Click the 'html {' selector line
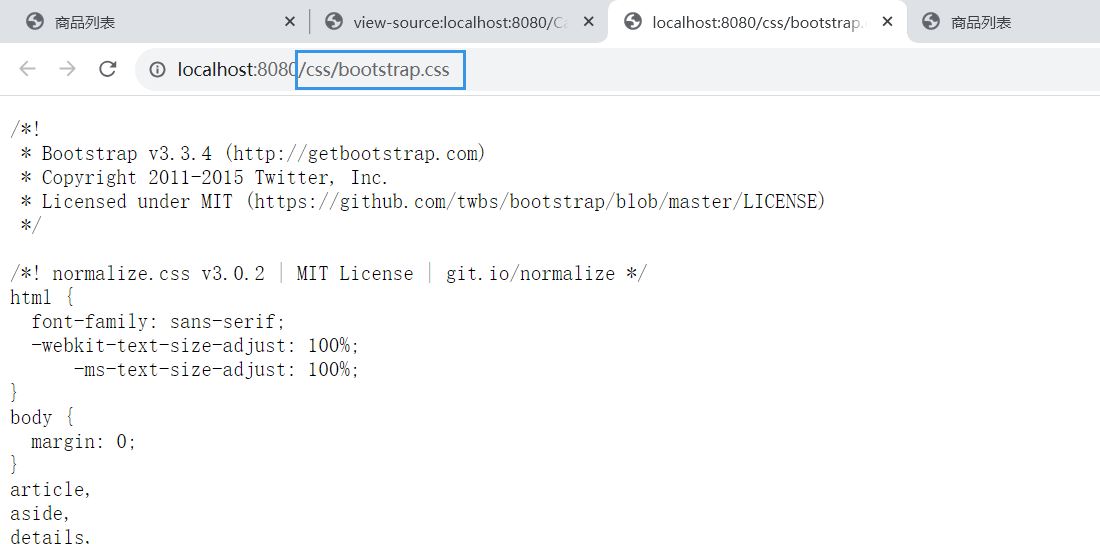1100x544 pixels. (42, 298)
